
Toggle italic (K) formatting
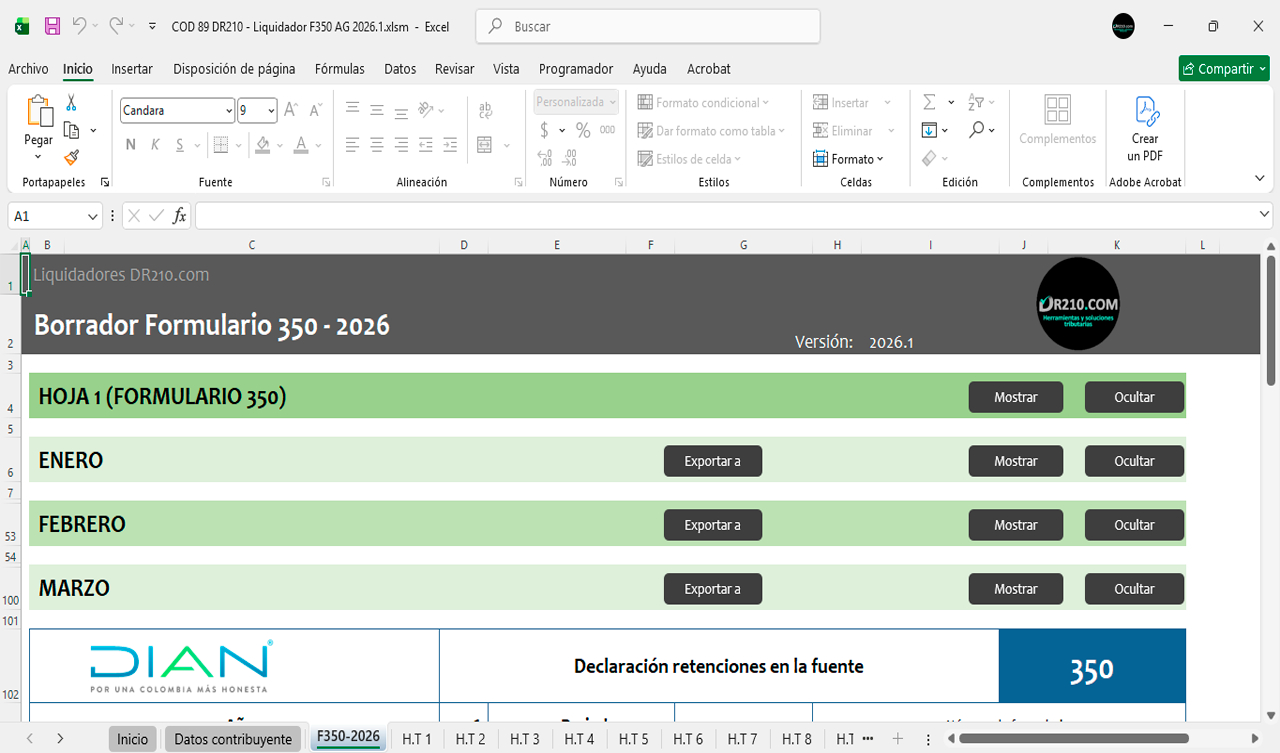click(155, 145)
